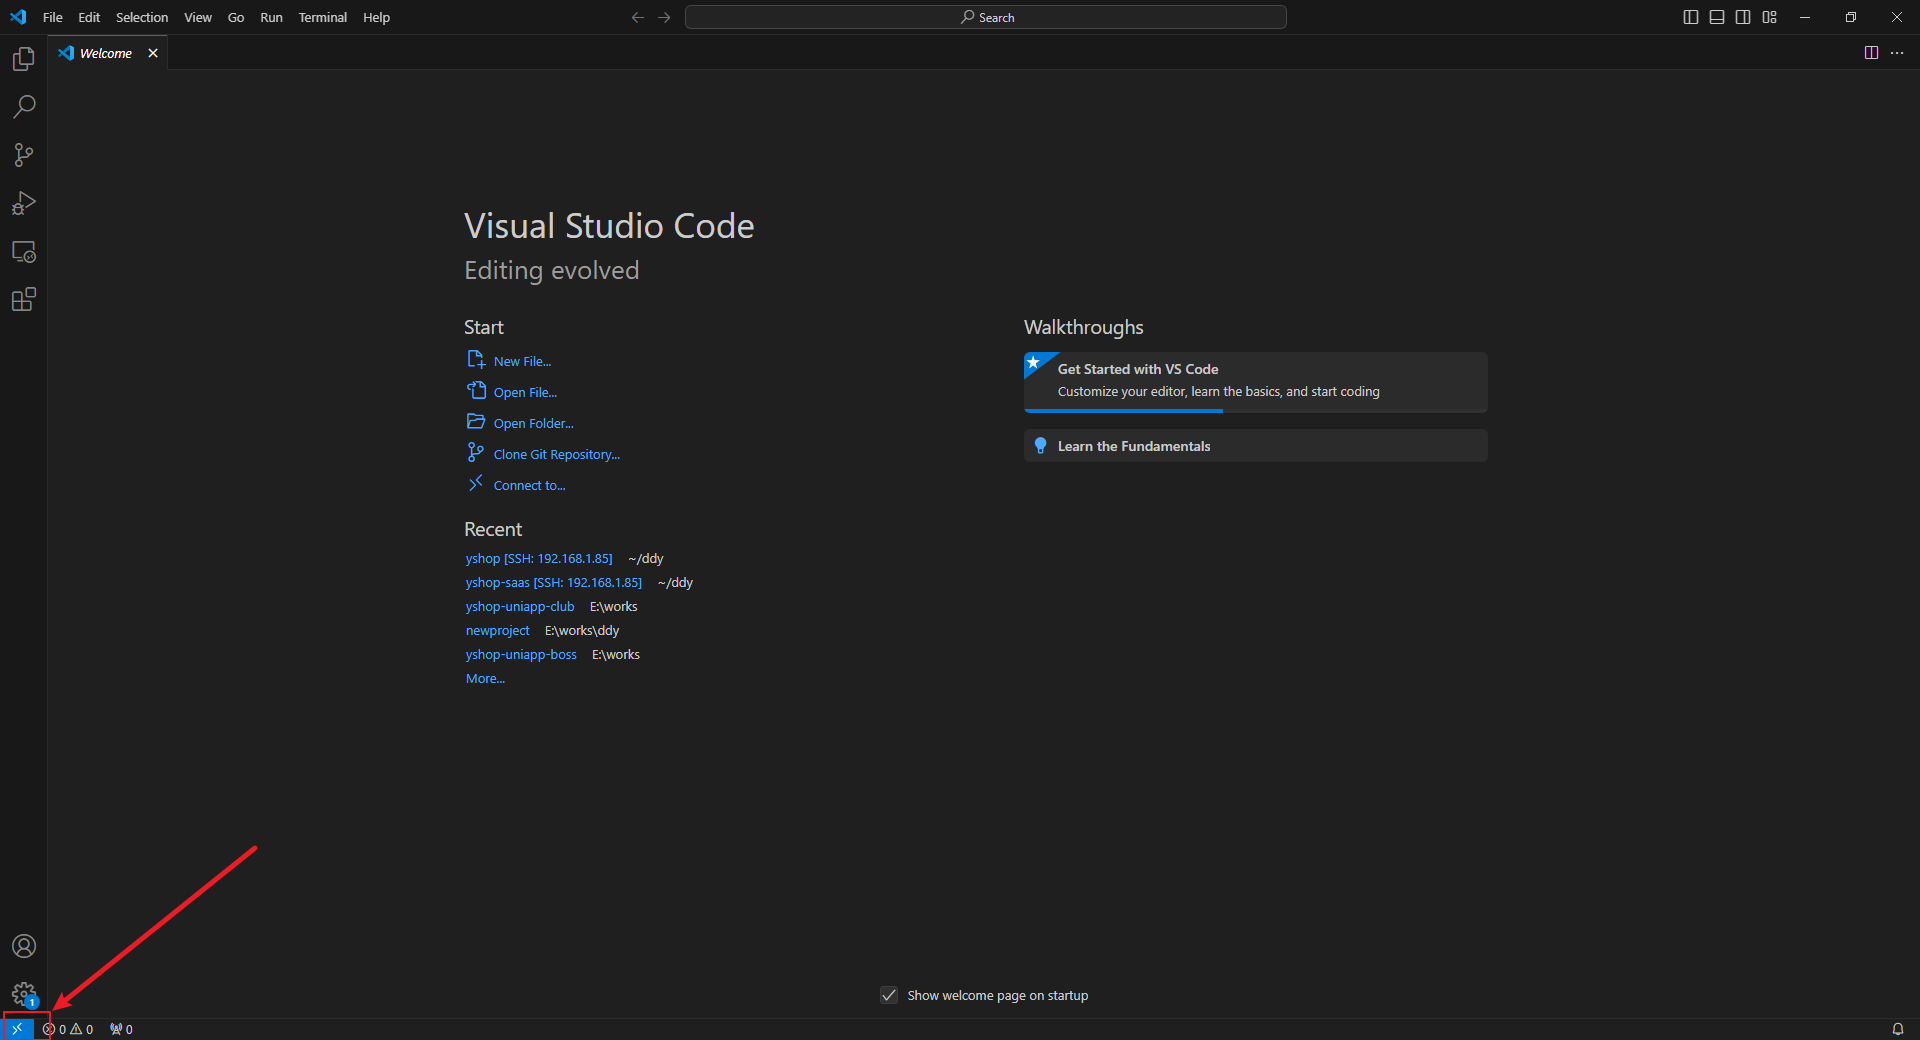Open the Selection menu
The width and height of the screenshot is (1920, 1040).
point(142,17)
